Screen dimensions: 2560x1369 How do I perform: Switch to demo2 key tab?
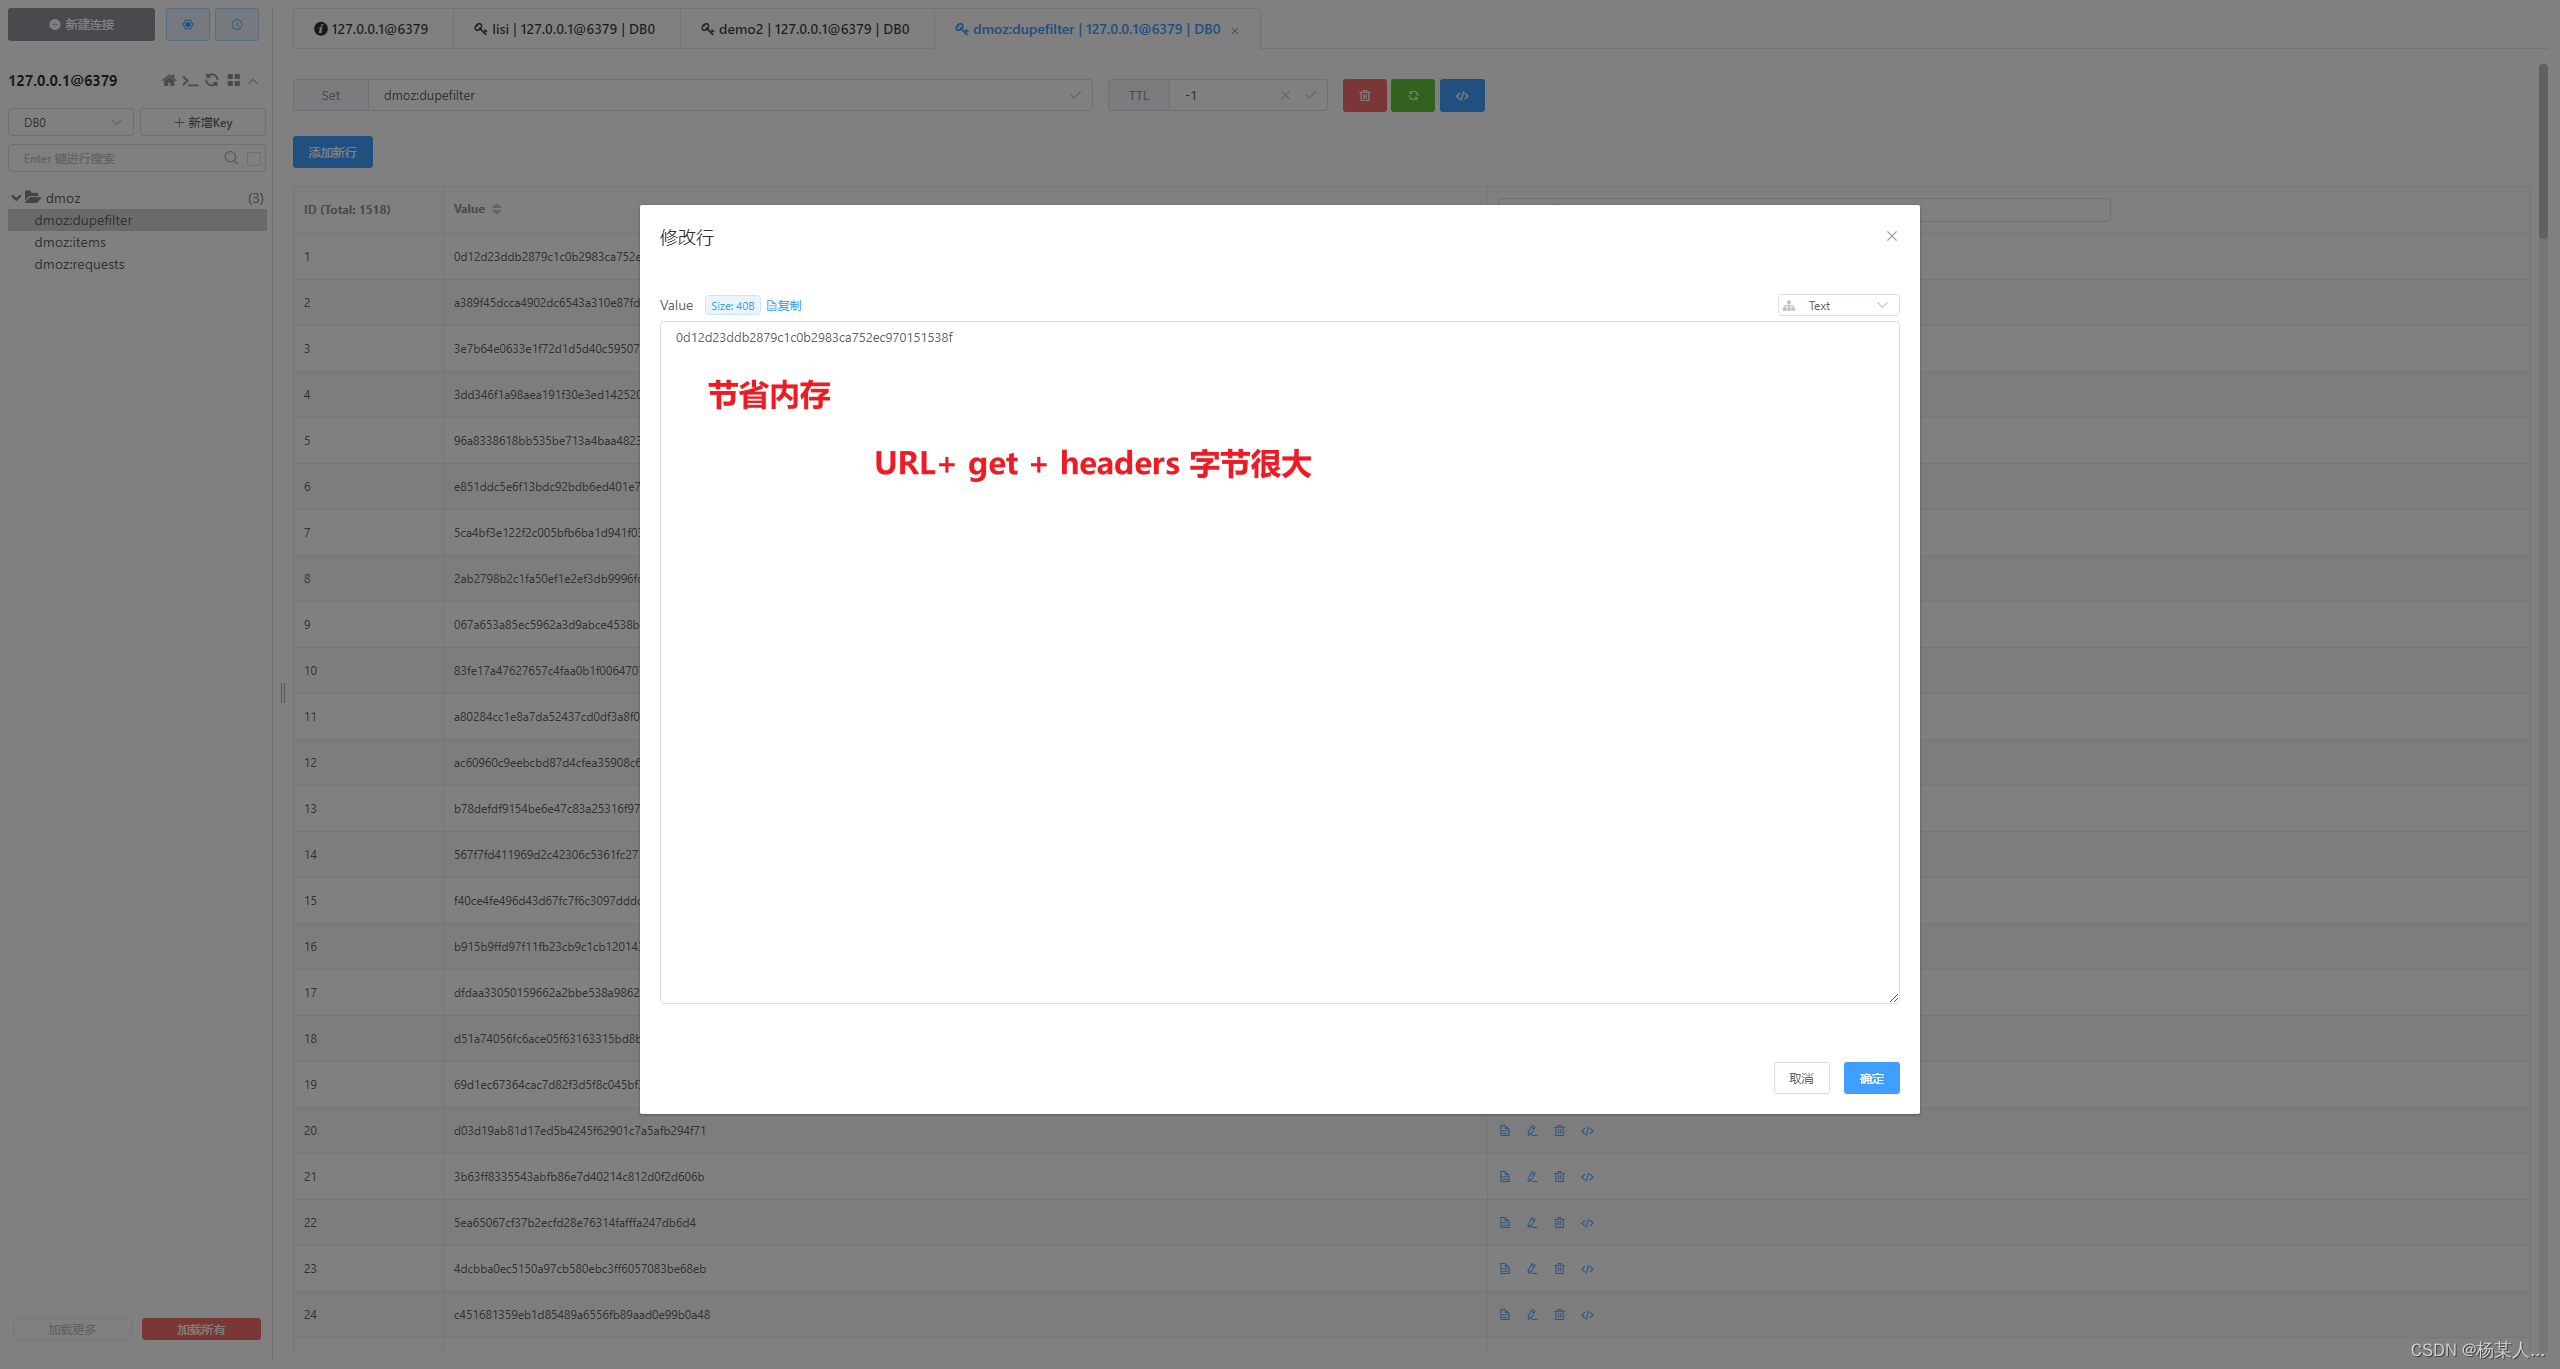[x=806, y=29]
